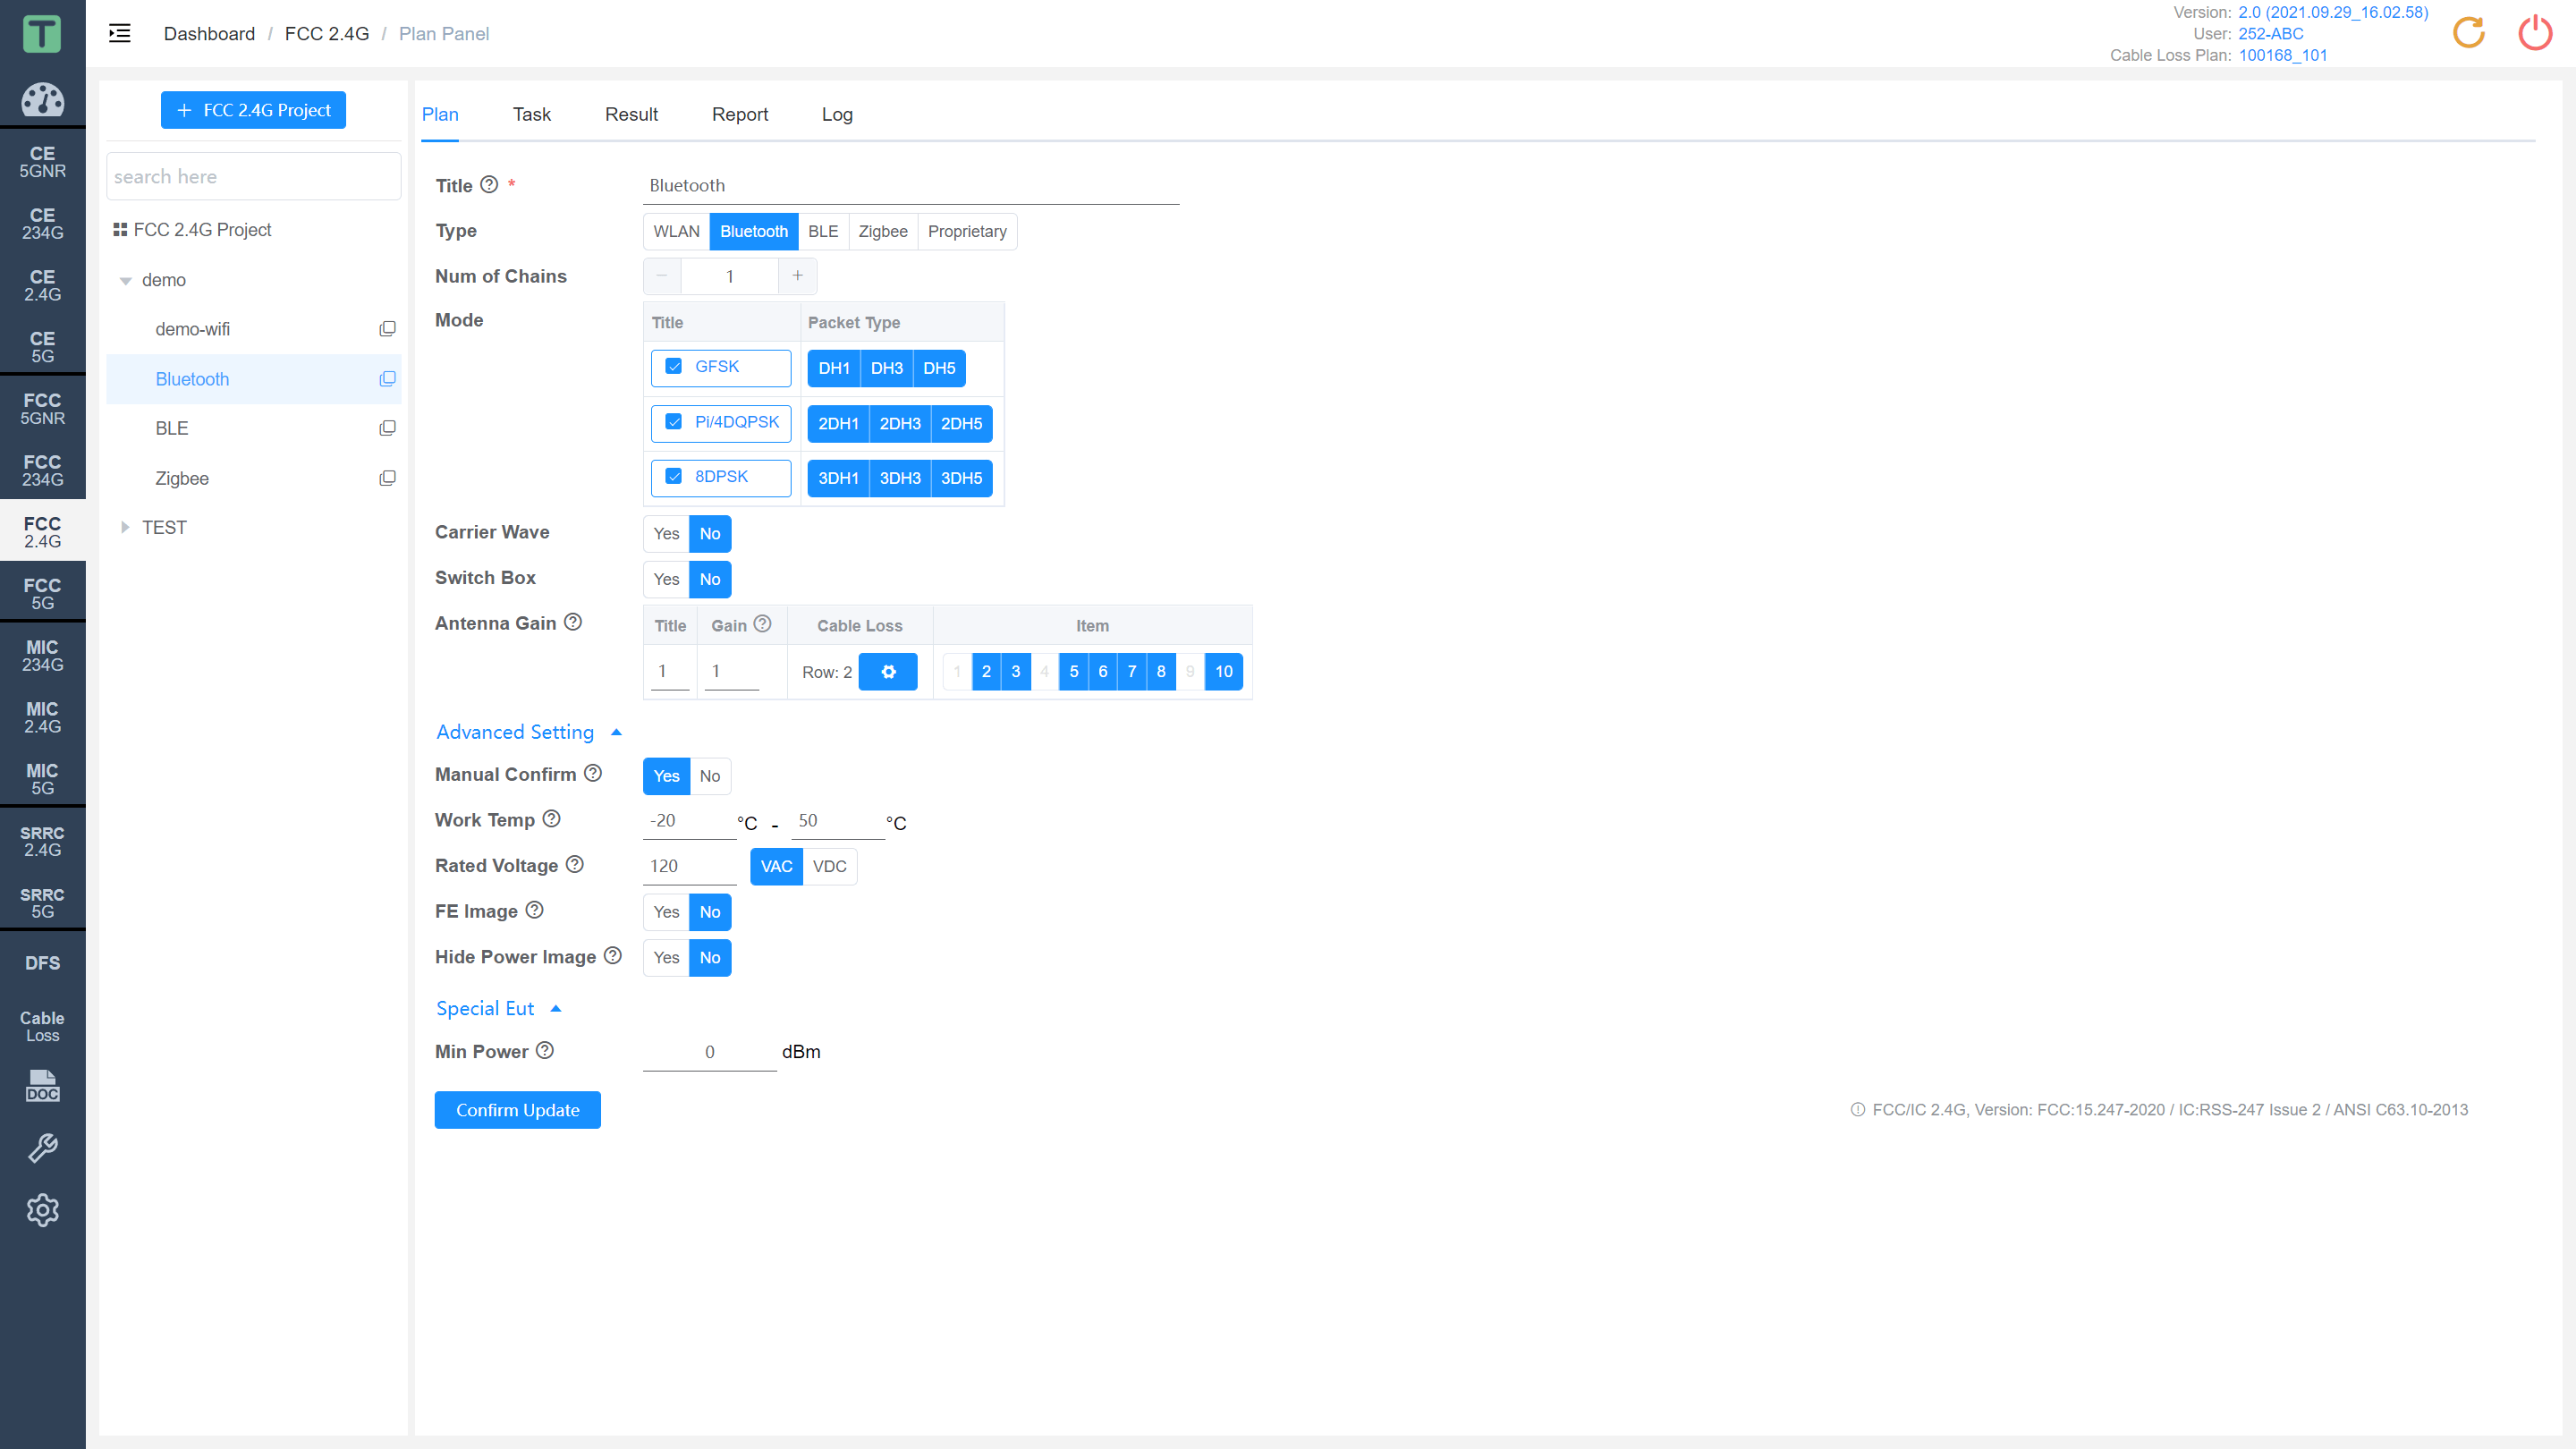Click Rated Voltage help icon
2576x1449 pixels.
pos(575,865)
